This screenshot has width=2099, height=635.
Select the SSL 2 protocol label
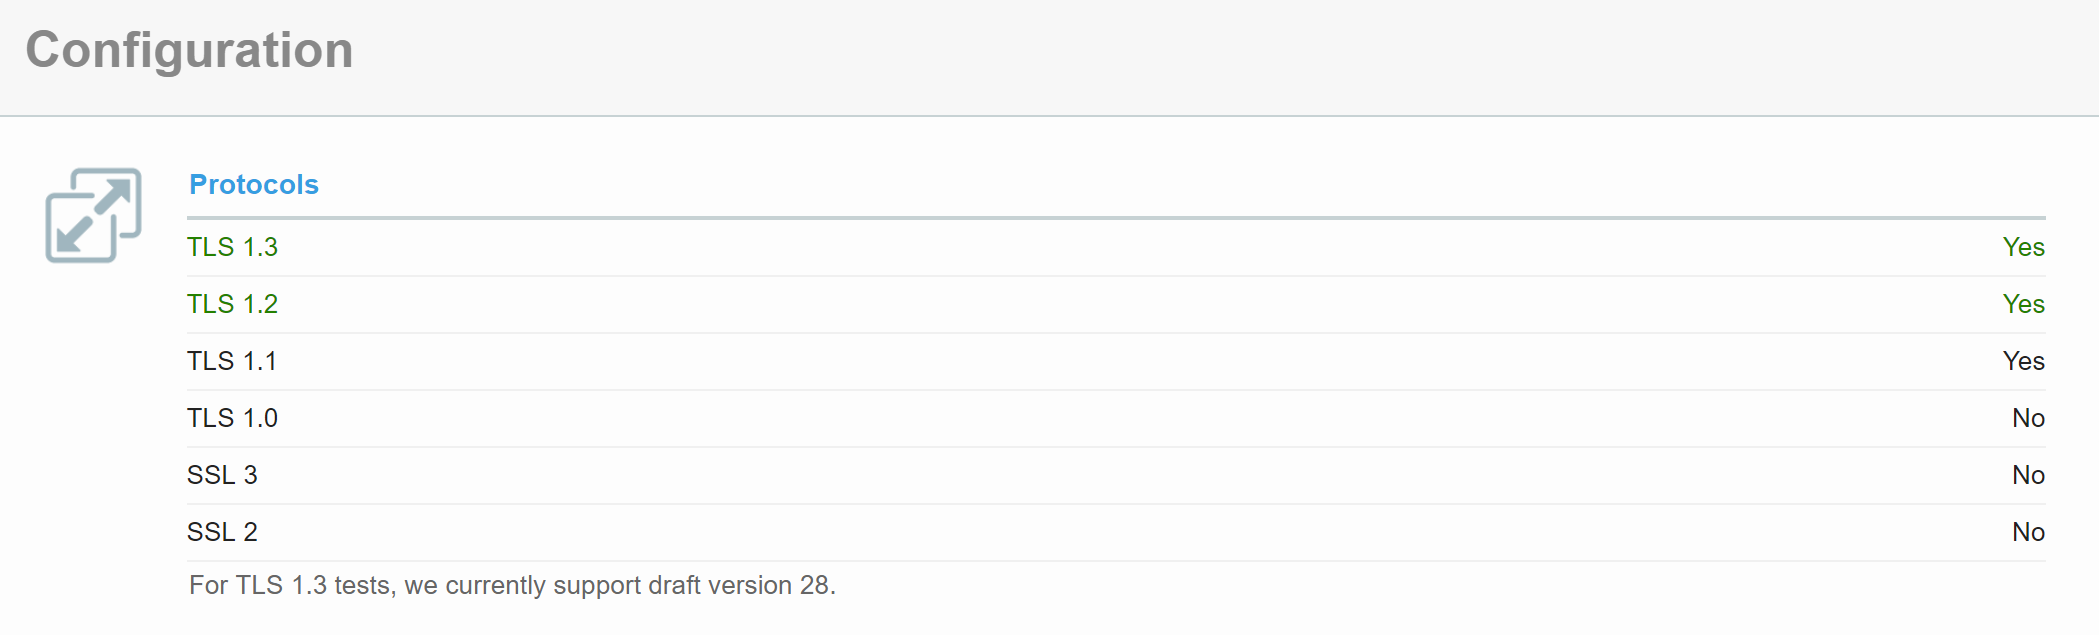[x=222, y=532]
